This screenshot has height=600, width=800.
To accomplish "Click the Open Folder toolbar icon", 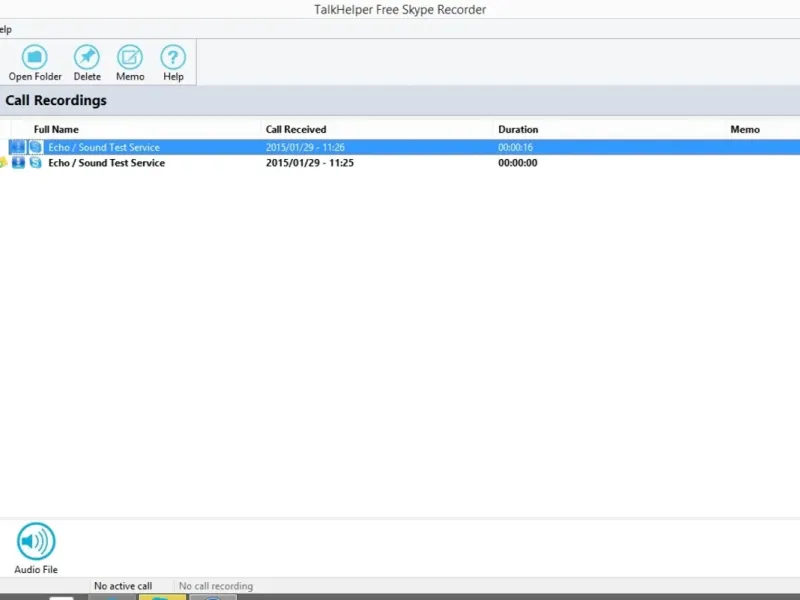I will pyautogui.click(x=35, y=57).
